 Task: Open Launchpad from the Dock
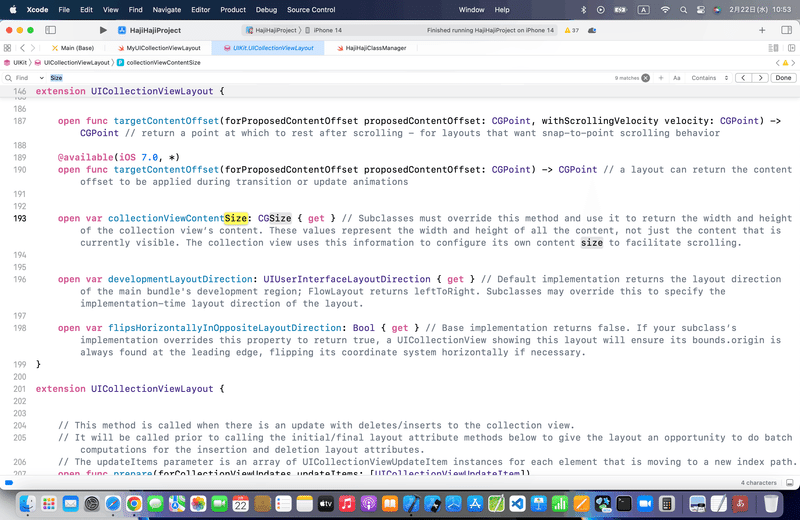tap(49, 504)
